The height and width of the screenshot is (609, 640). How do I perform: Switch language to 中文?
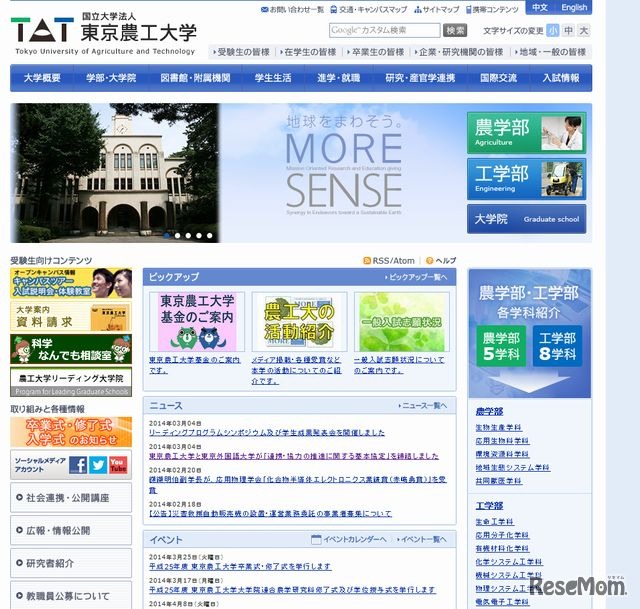click(x=540, y=8)
